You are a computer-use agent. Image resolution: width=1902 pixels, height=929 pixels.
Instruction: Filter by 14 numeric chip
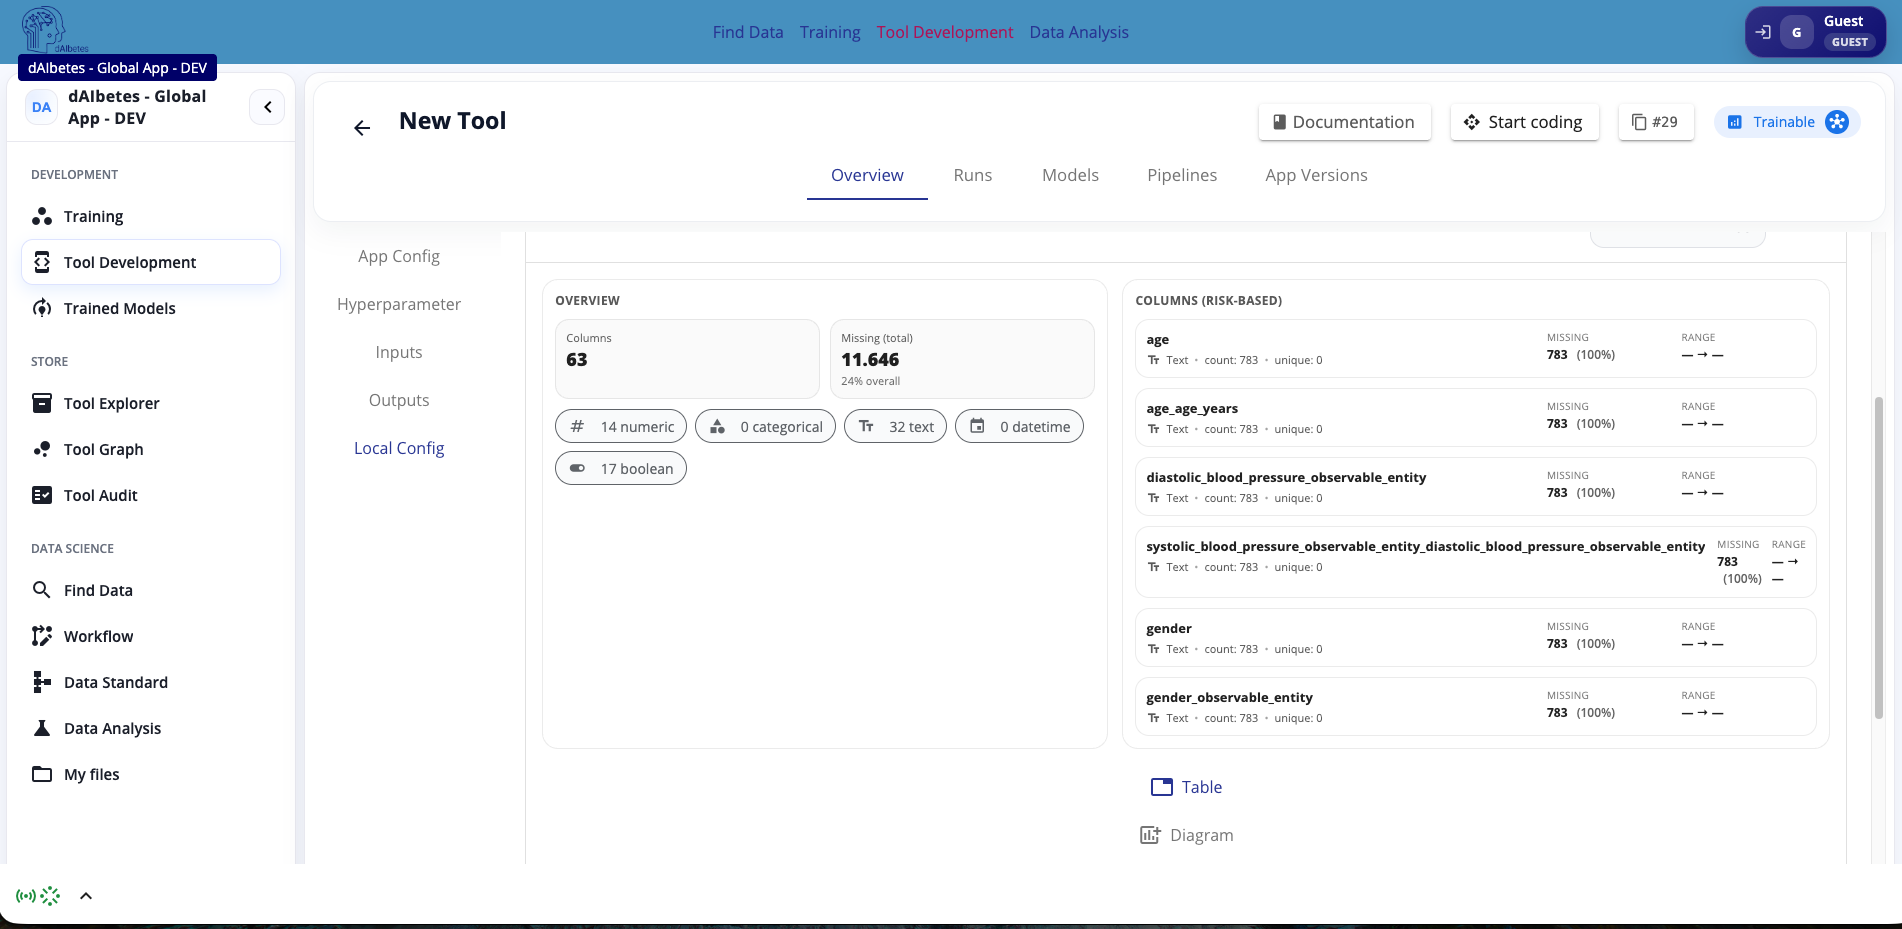click(x=621, y=426)
